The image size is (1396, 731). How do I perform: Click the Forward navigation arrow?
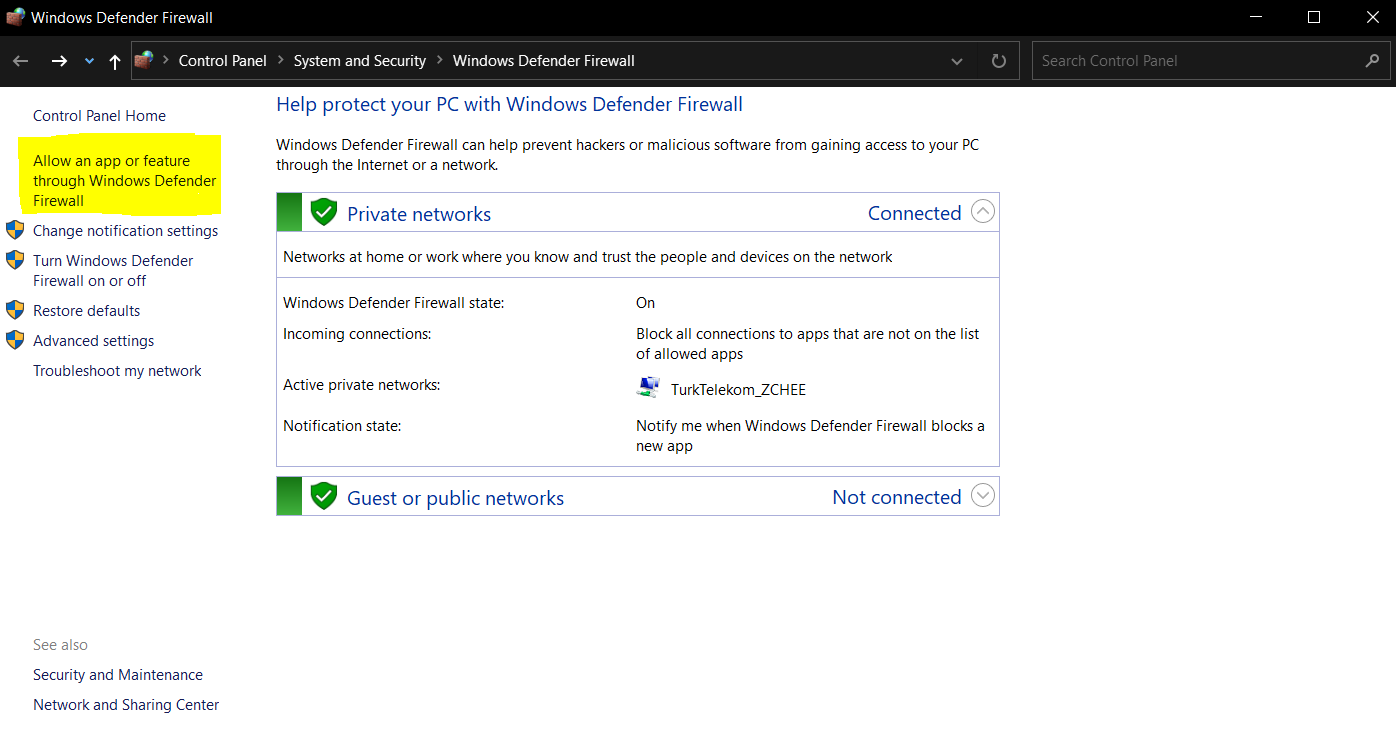tap(59, 61)
